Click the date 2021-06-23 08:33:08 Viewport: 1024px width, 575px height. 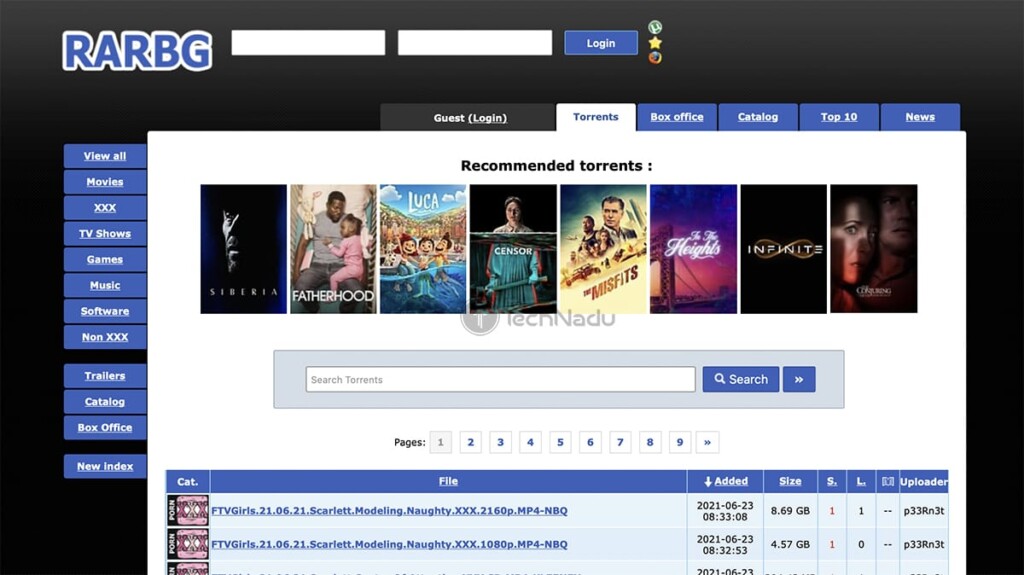(x=725, y=511)
